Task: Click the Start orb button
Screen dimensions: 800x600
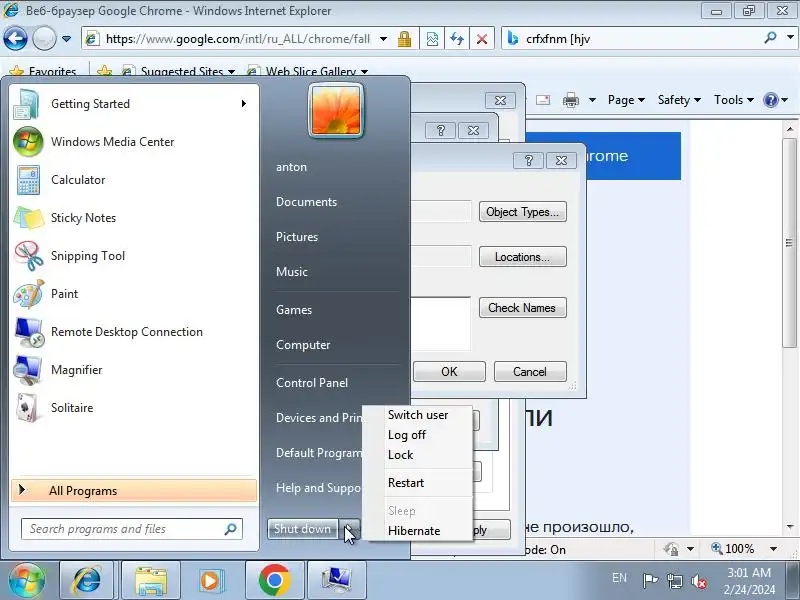Action: [27, 581]
